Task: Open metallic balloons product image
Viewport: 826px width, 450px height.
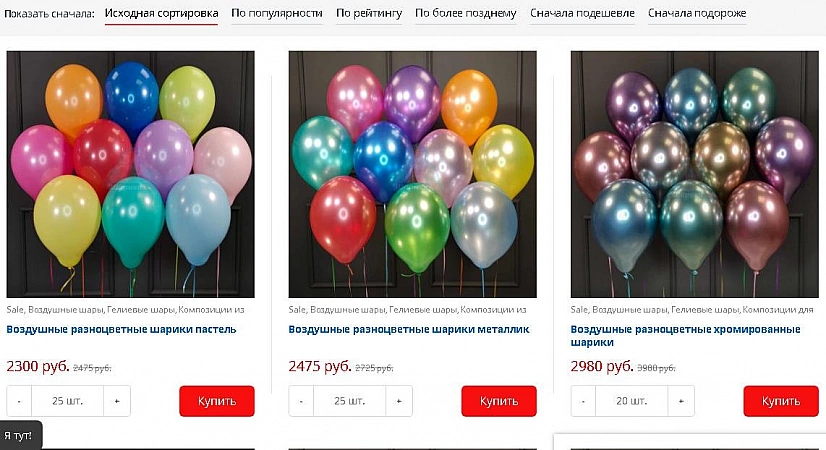Action: coord(412,174)
